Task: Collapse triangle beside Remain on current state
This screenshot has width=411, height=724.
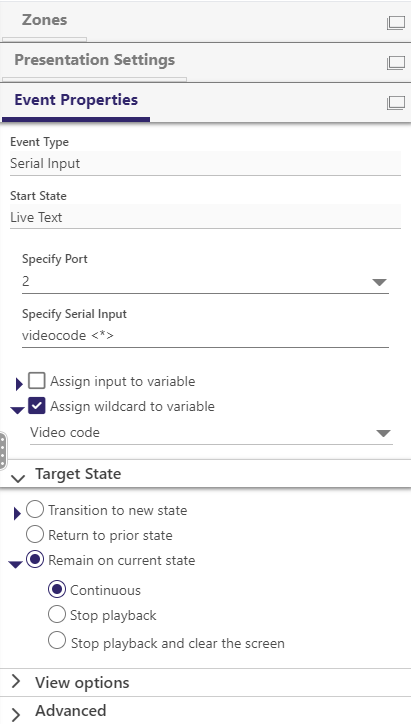Action: click(15, 564)
